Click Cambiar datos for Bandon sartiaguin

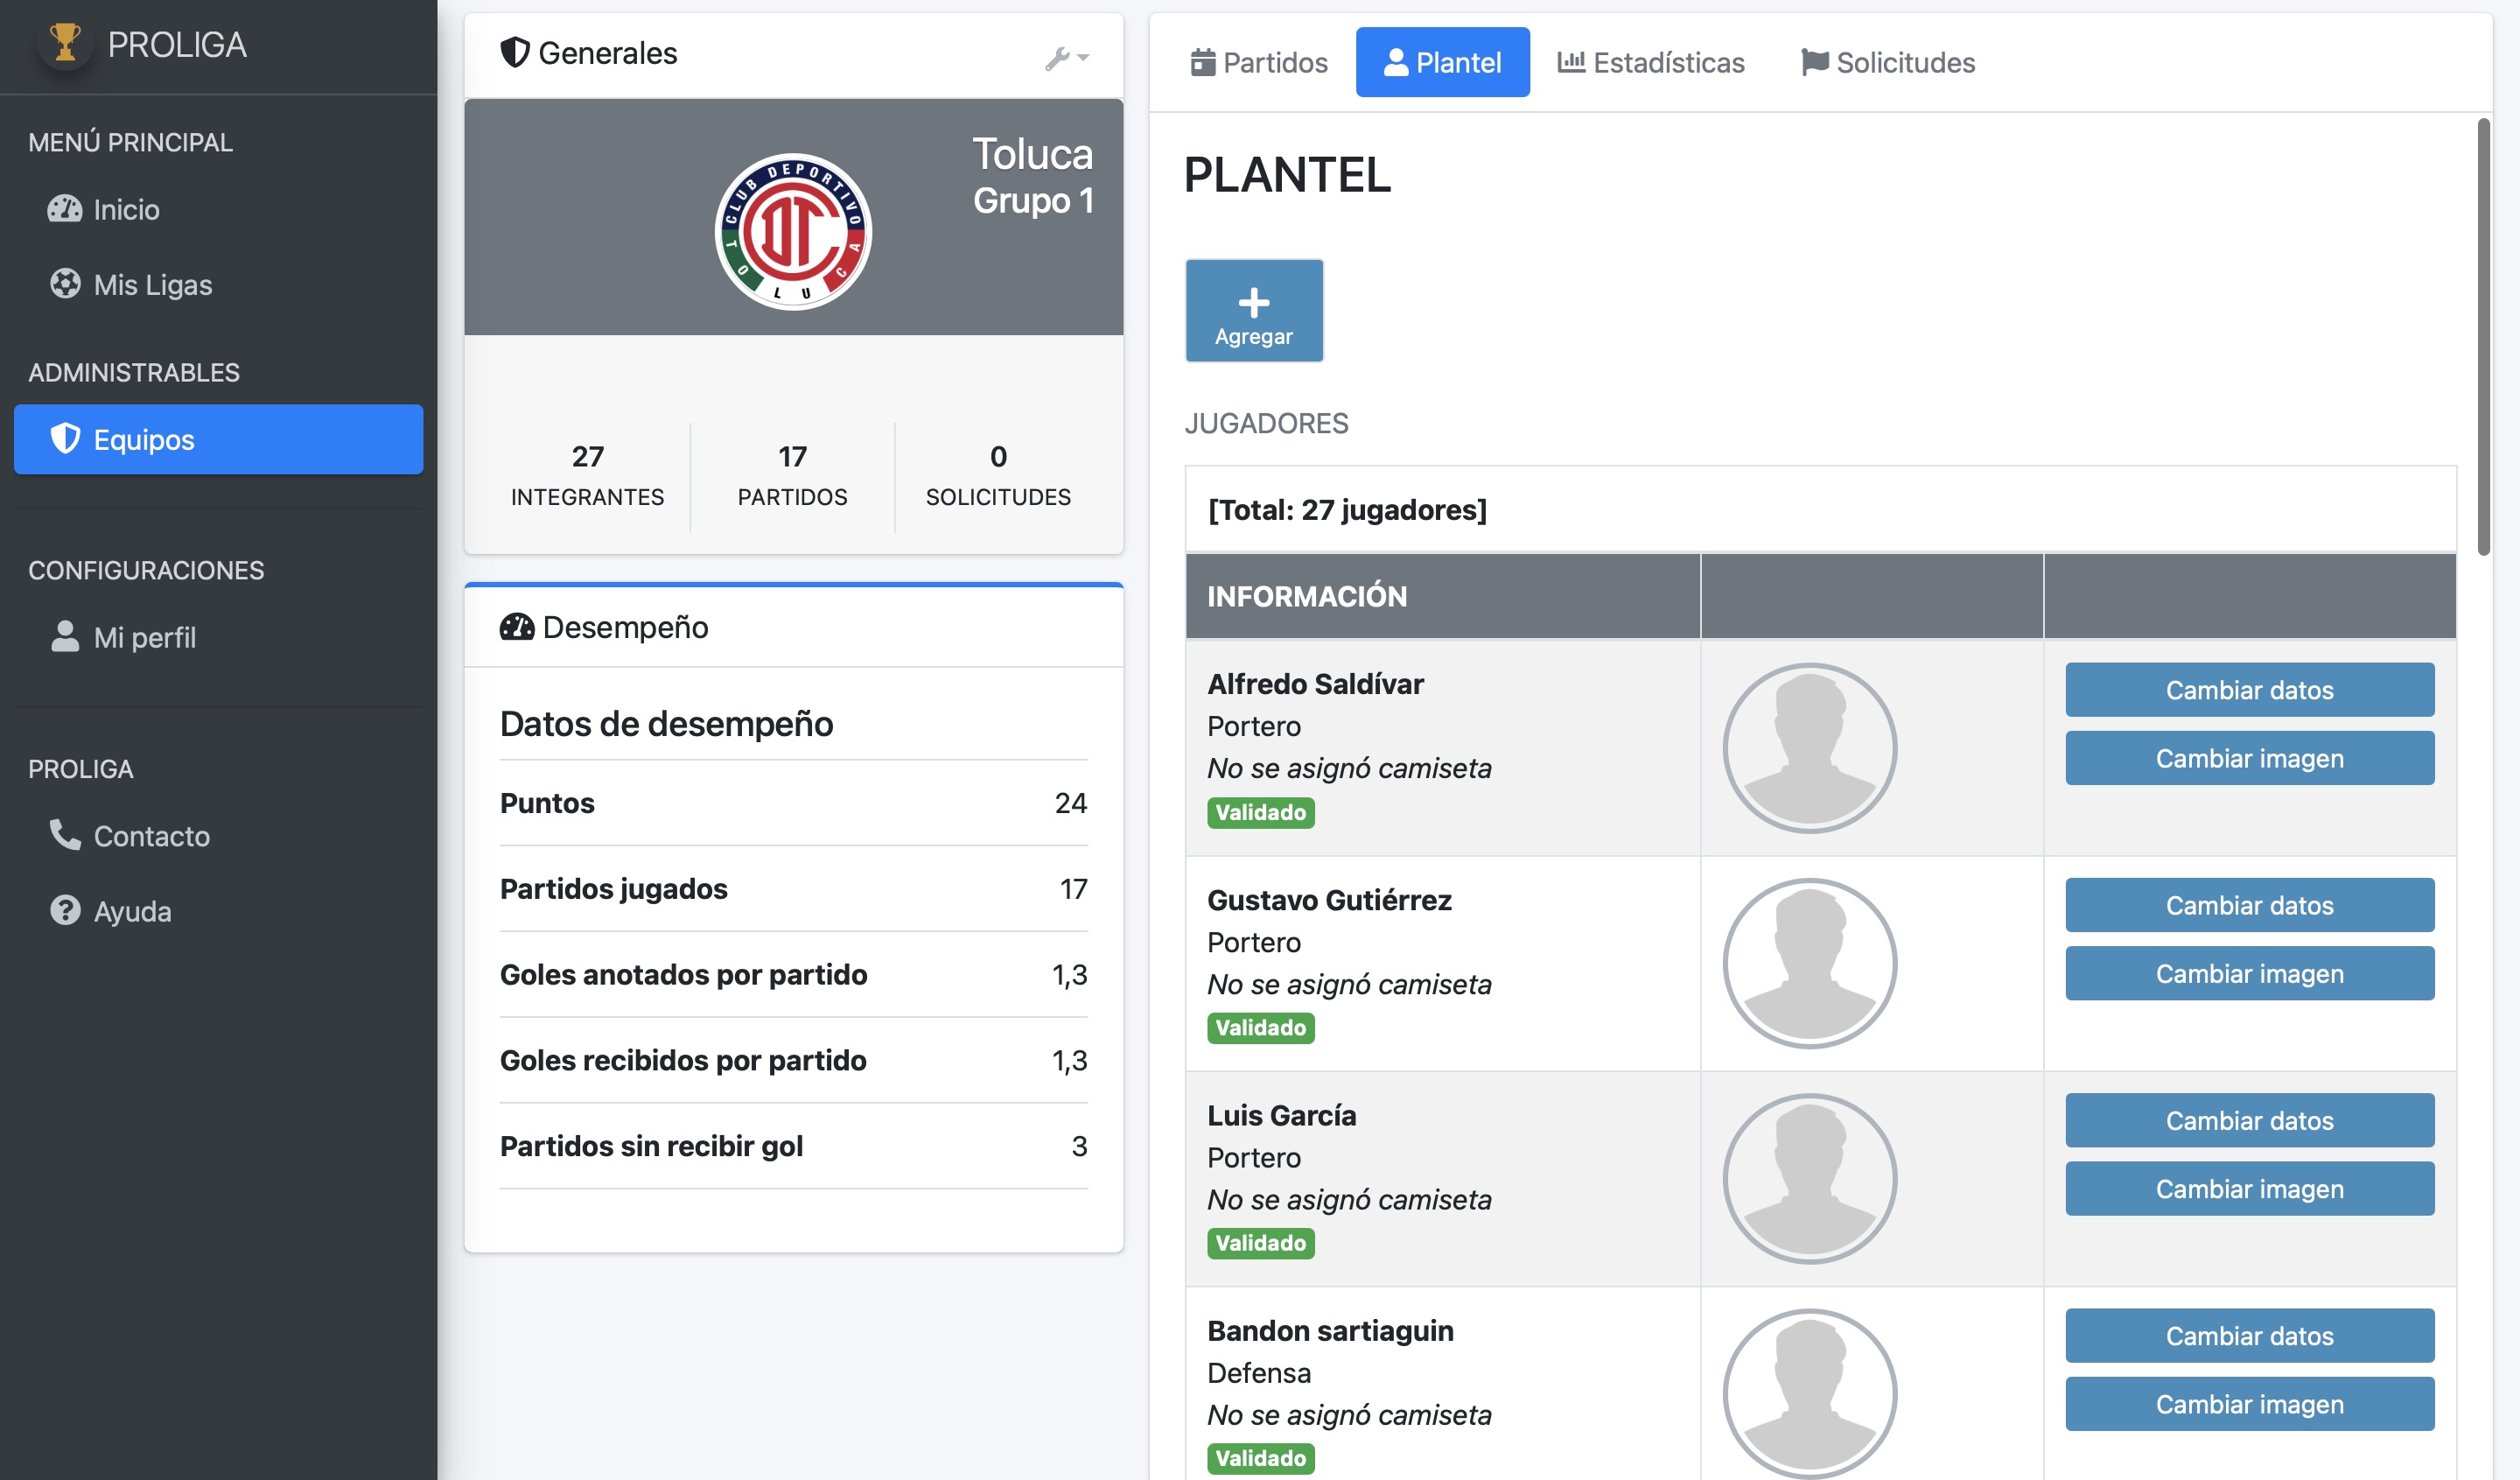pos(2249,1335)
